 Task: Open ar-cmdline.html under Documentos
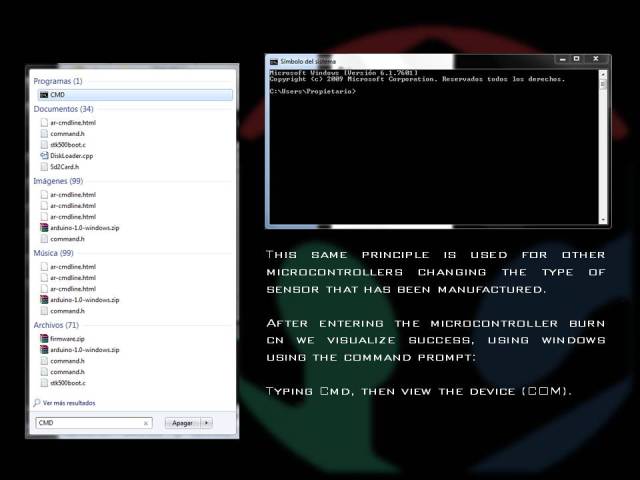pyautogui.click(x=68, y=122)
